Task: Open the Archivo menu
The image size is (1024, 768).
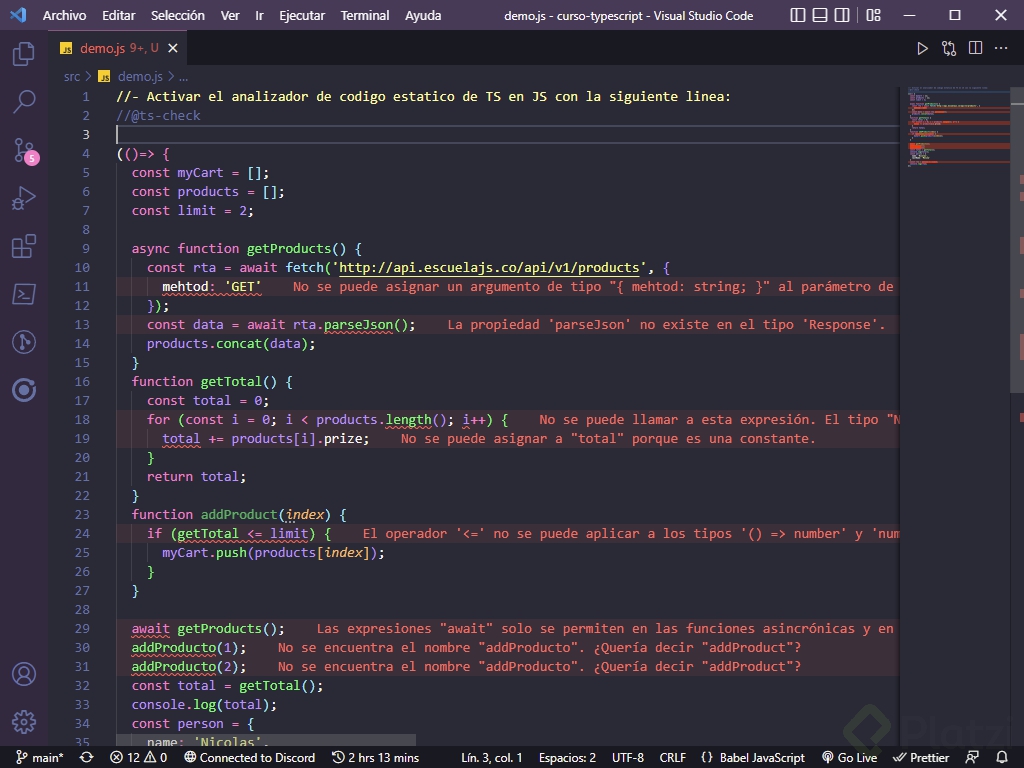Action: point(64,16)
